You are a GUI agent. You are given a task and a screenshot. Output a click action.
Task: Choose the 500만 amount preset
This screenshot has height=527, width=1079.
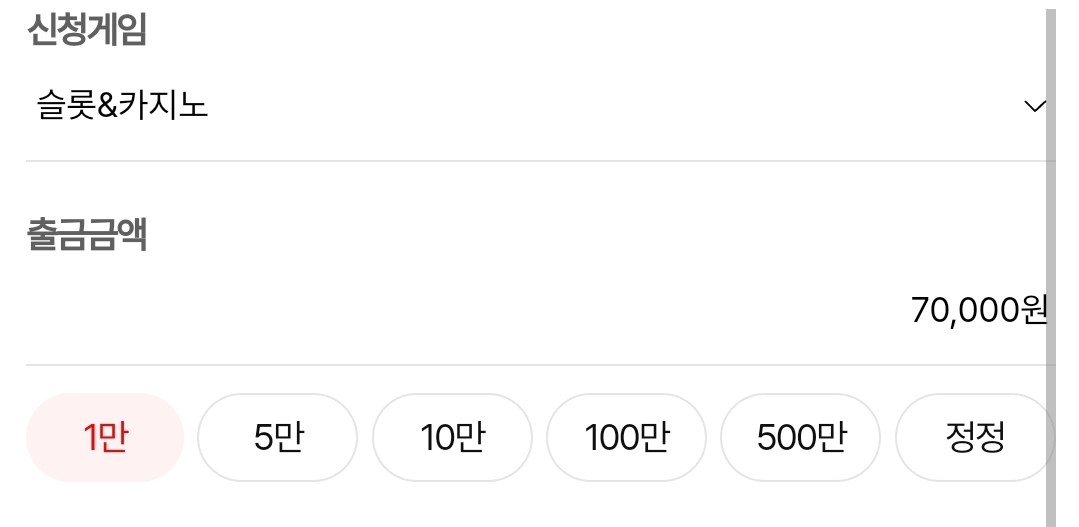[x=800, y=438]
